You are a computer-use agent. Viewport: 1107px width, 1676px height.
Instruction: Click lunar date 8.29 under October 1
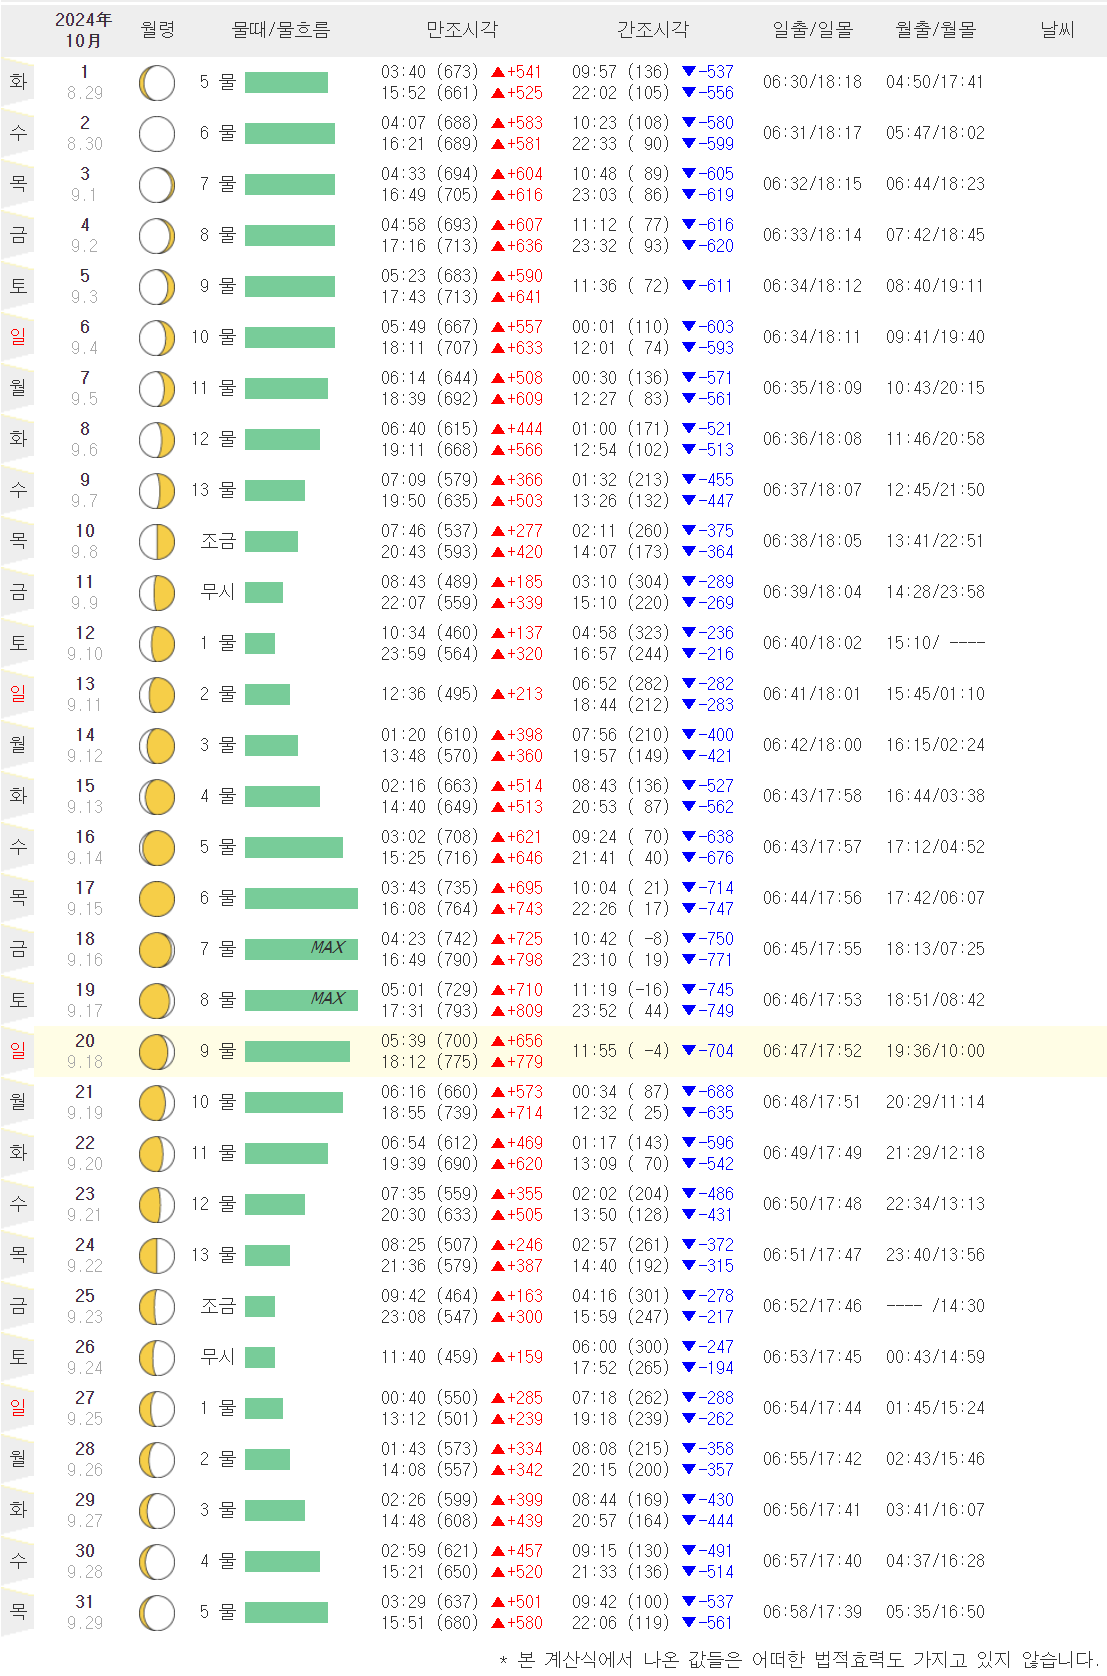click(85, 93)
